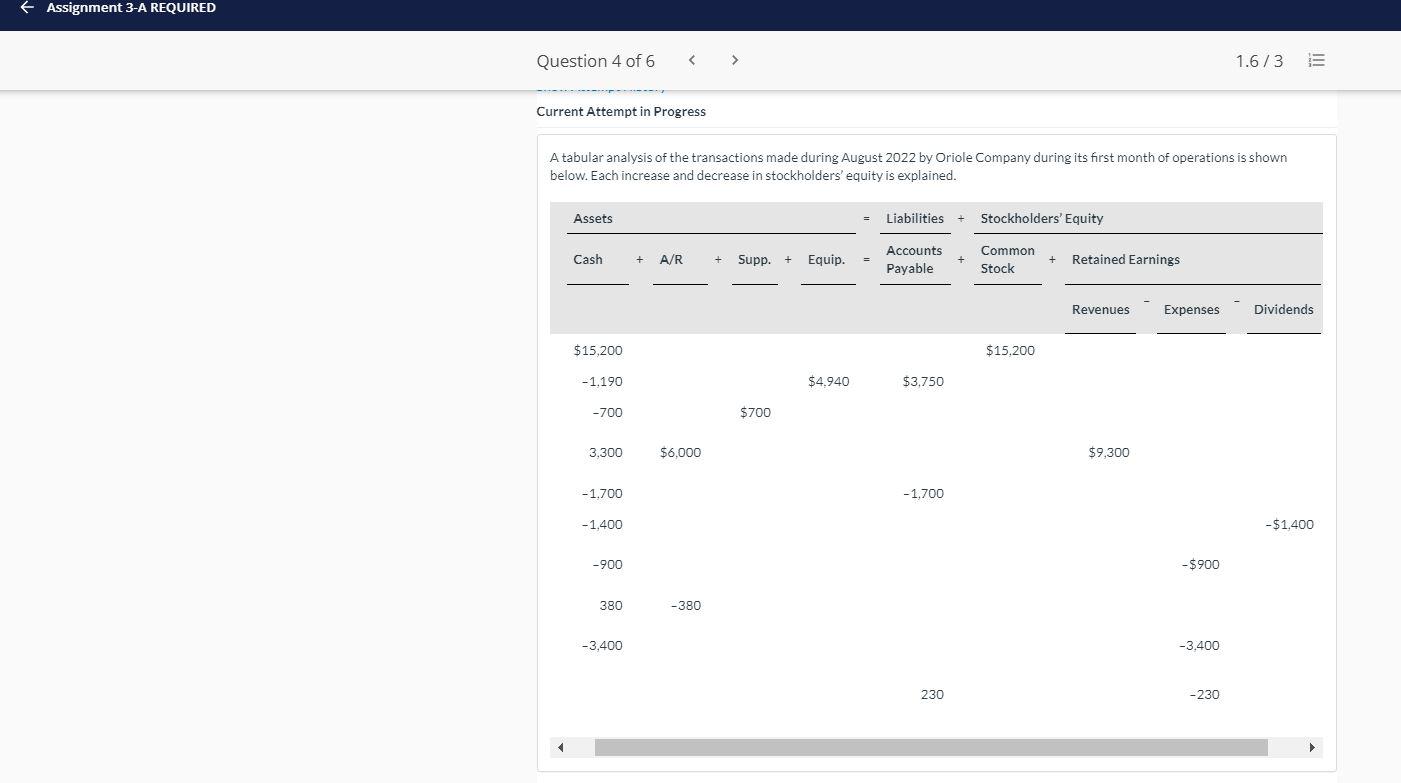Click the $4,940 equipment value
The image size is (1401, 783).
pyautogui.click(x=829, y=381)
